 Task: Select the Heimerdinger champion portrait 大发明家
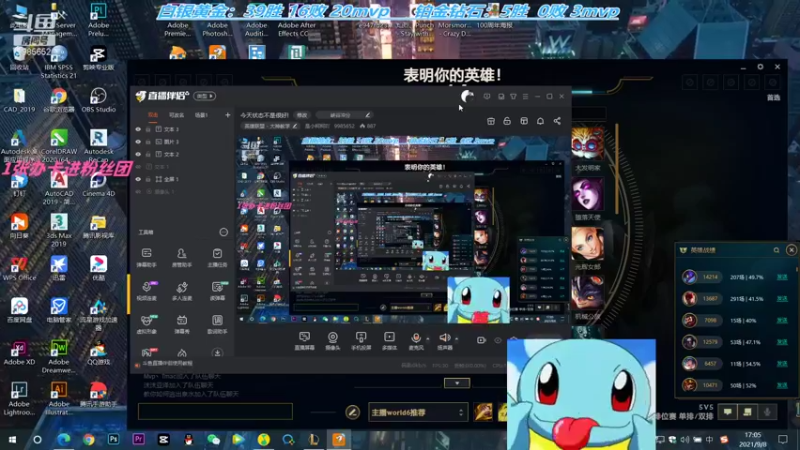587,143
